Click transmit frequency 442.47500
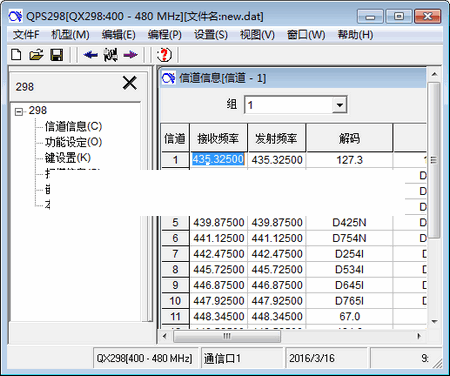 [277, 254]
